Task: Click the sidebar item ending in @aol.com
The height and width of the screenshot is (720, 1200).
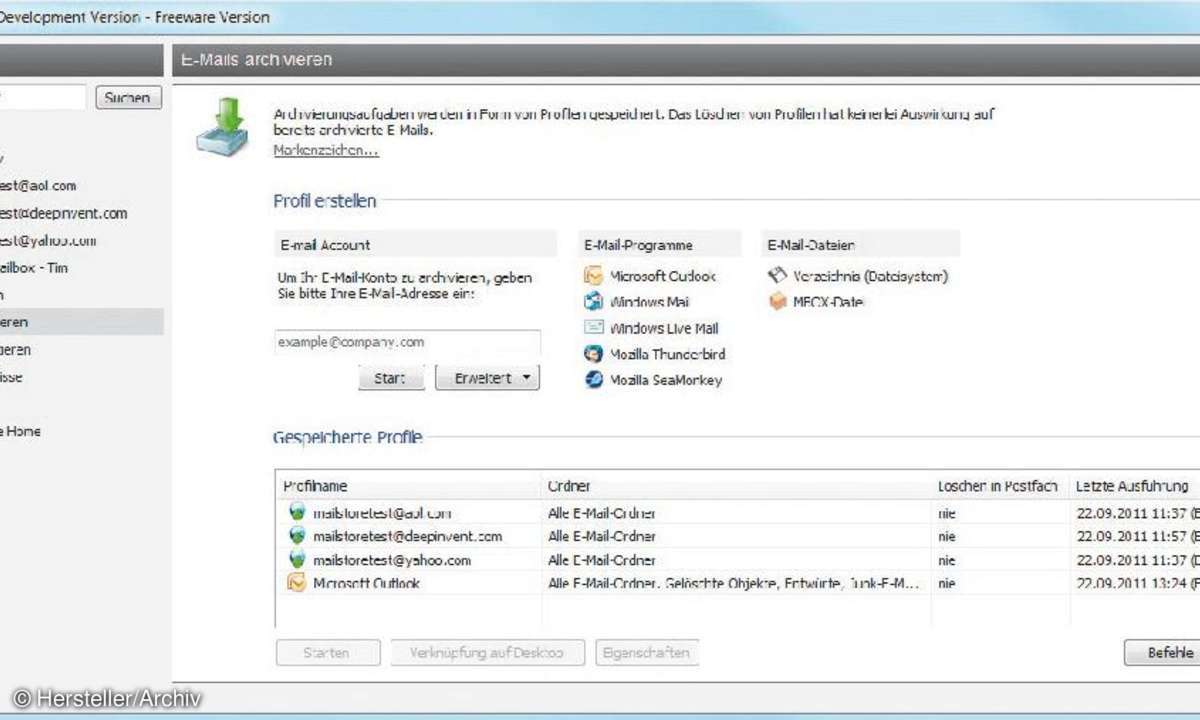Action: tap(38, 186)
